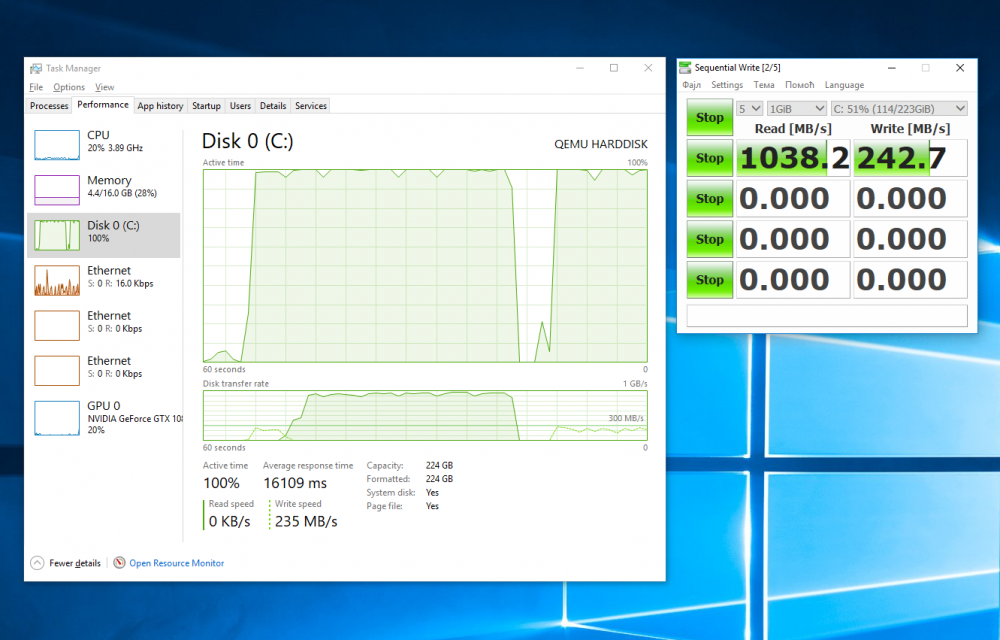Click the Capacity value 224 GB
The width and height of the screenshot is (1000, 640).
pyautogui.click(x=439, y=465)
